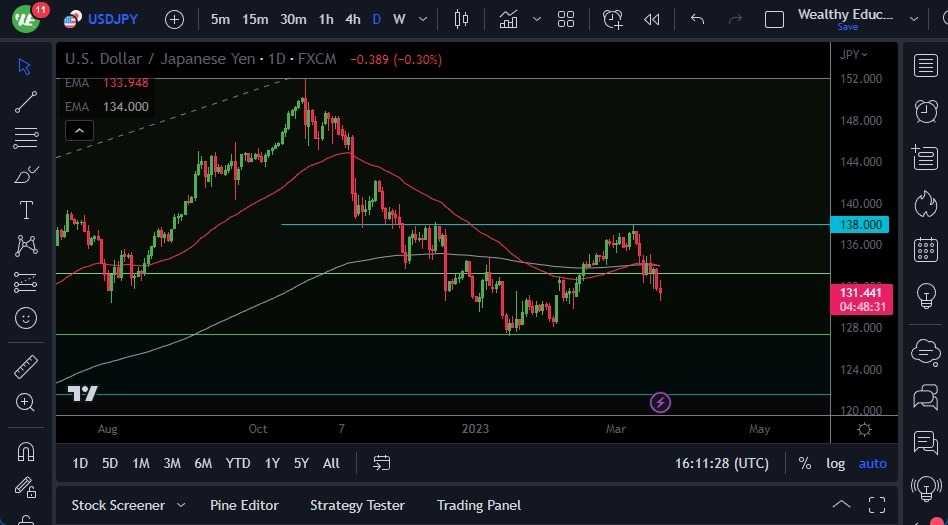Open the Pine Editor tab

tap(244, 505)
